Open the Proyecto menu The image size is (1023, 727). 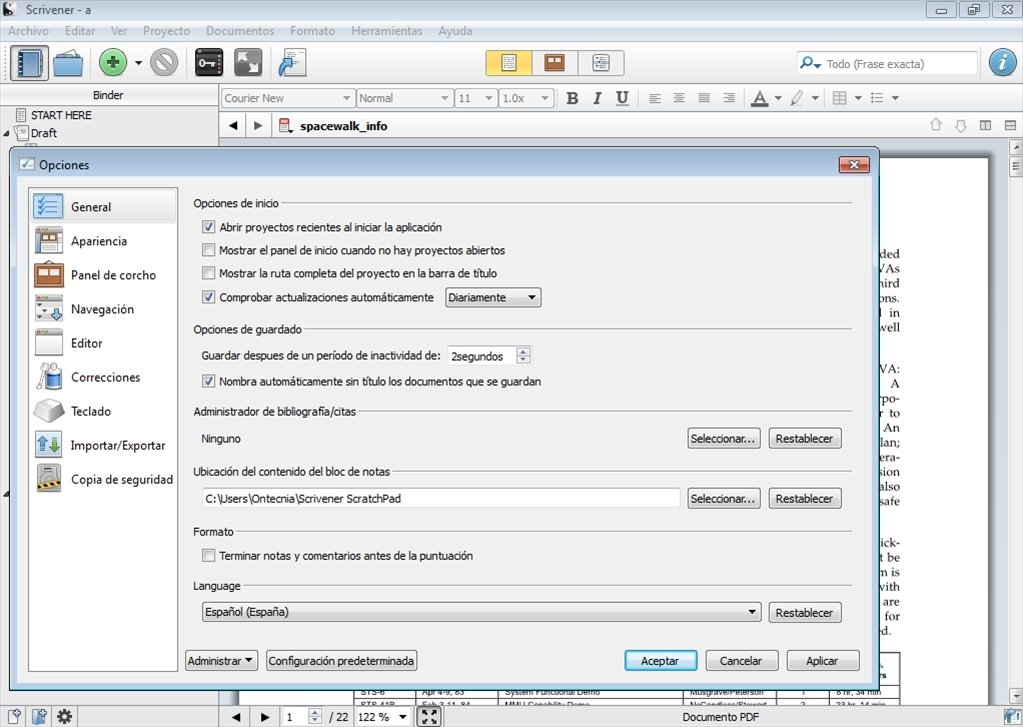(x=166, y=31)
